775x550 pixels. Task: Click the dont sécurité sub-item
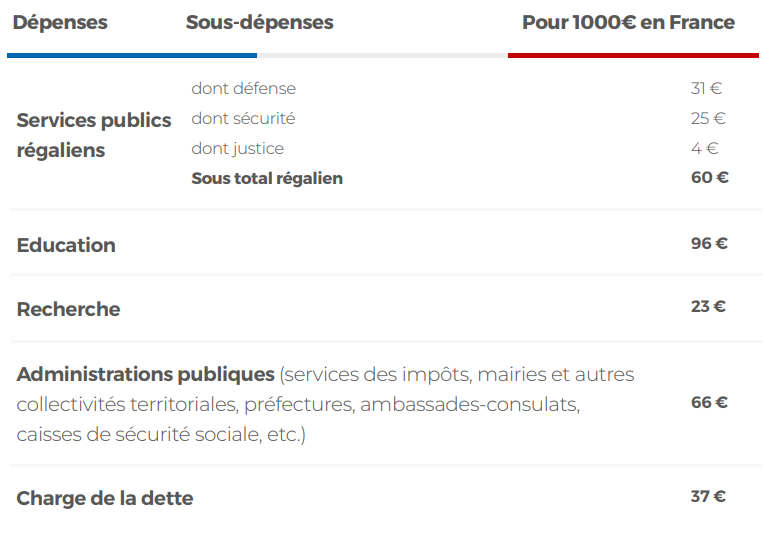(x=243, y=119)
